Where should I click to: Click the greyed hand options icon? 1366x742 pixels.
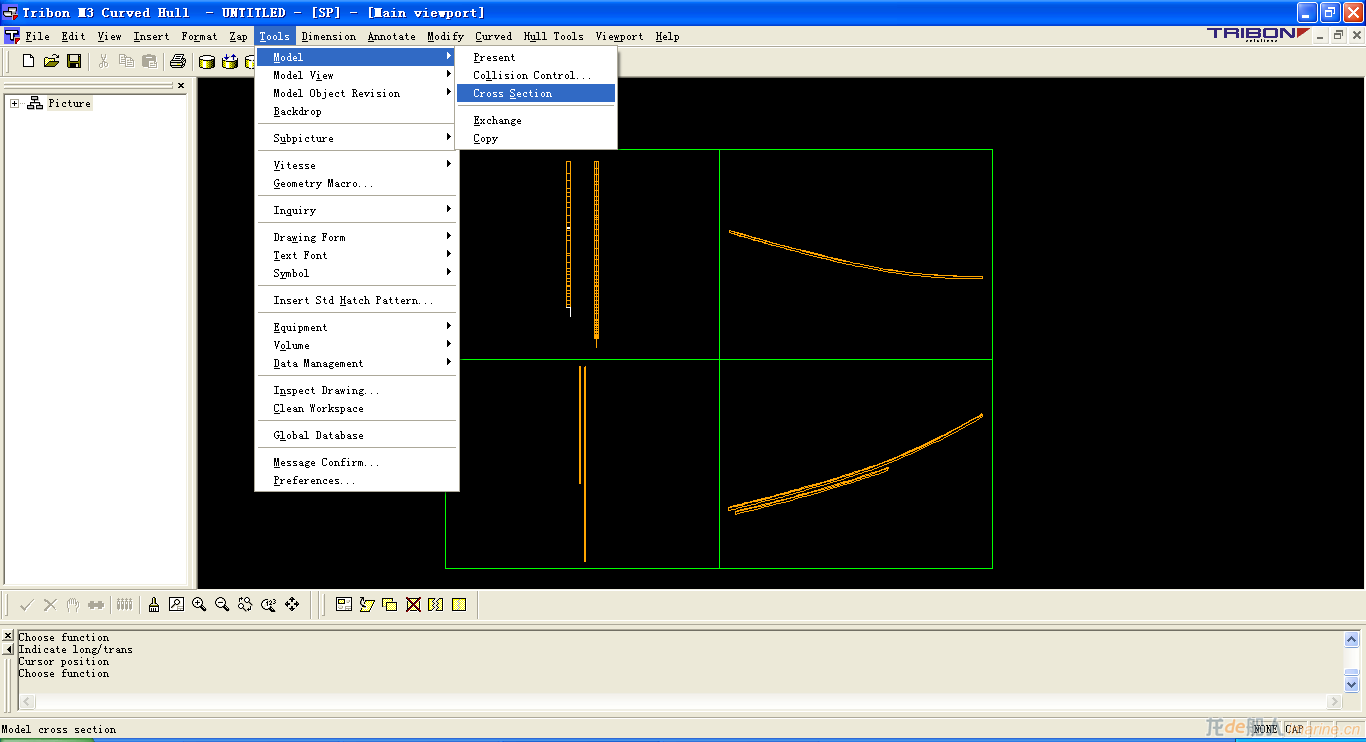73,604
